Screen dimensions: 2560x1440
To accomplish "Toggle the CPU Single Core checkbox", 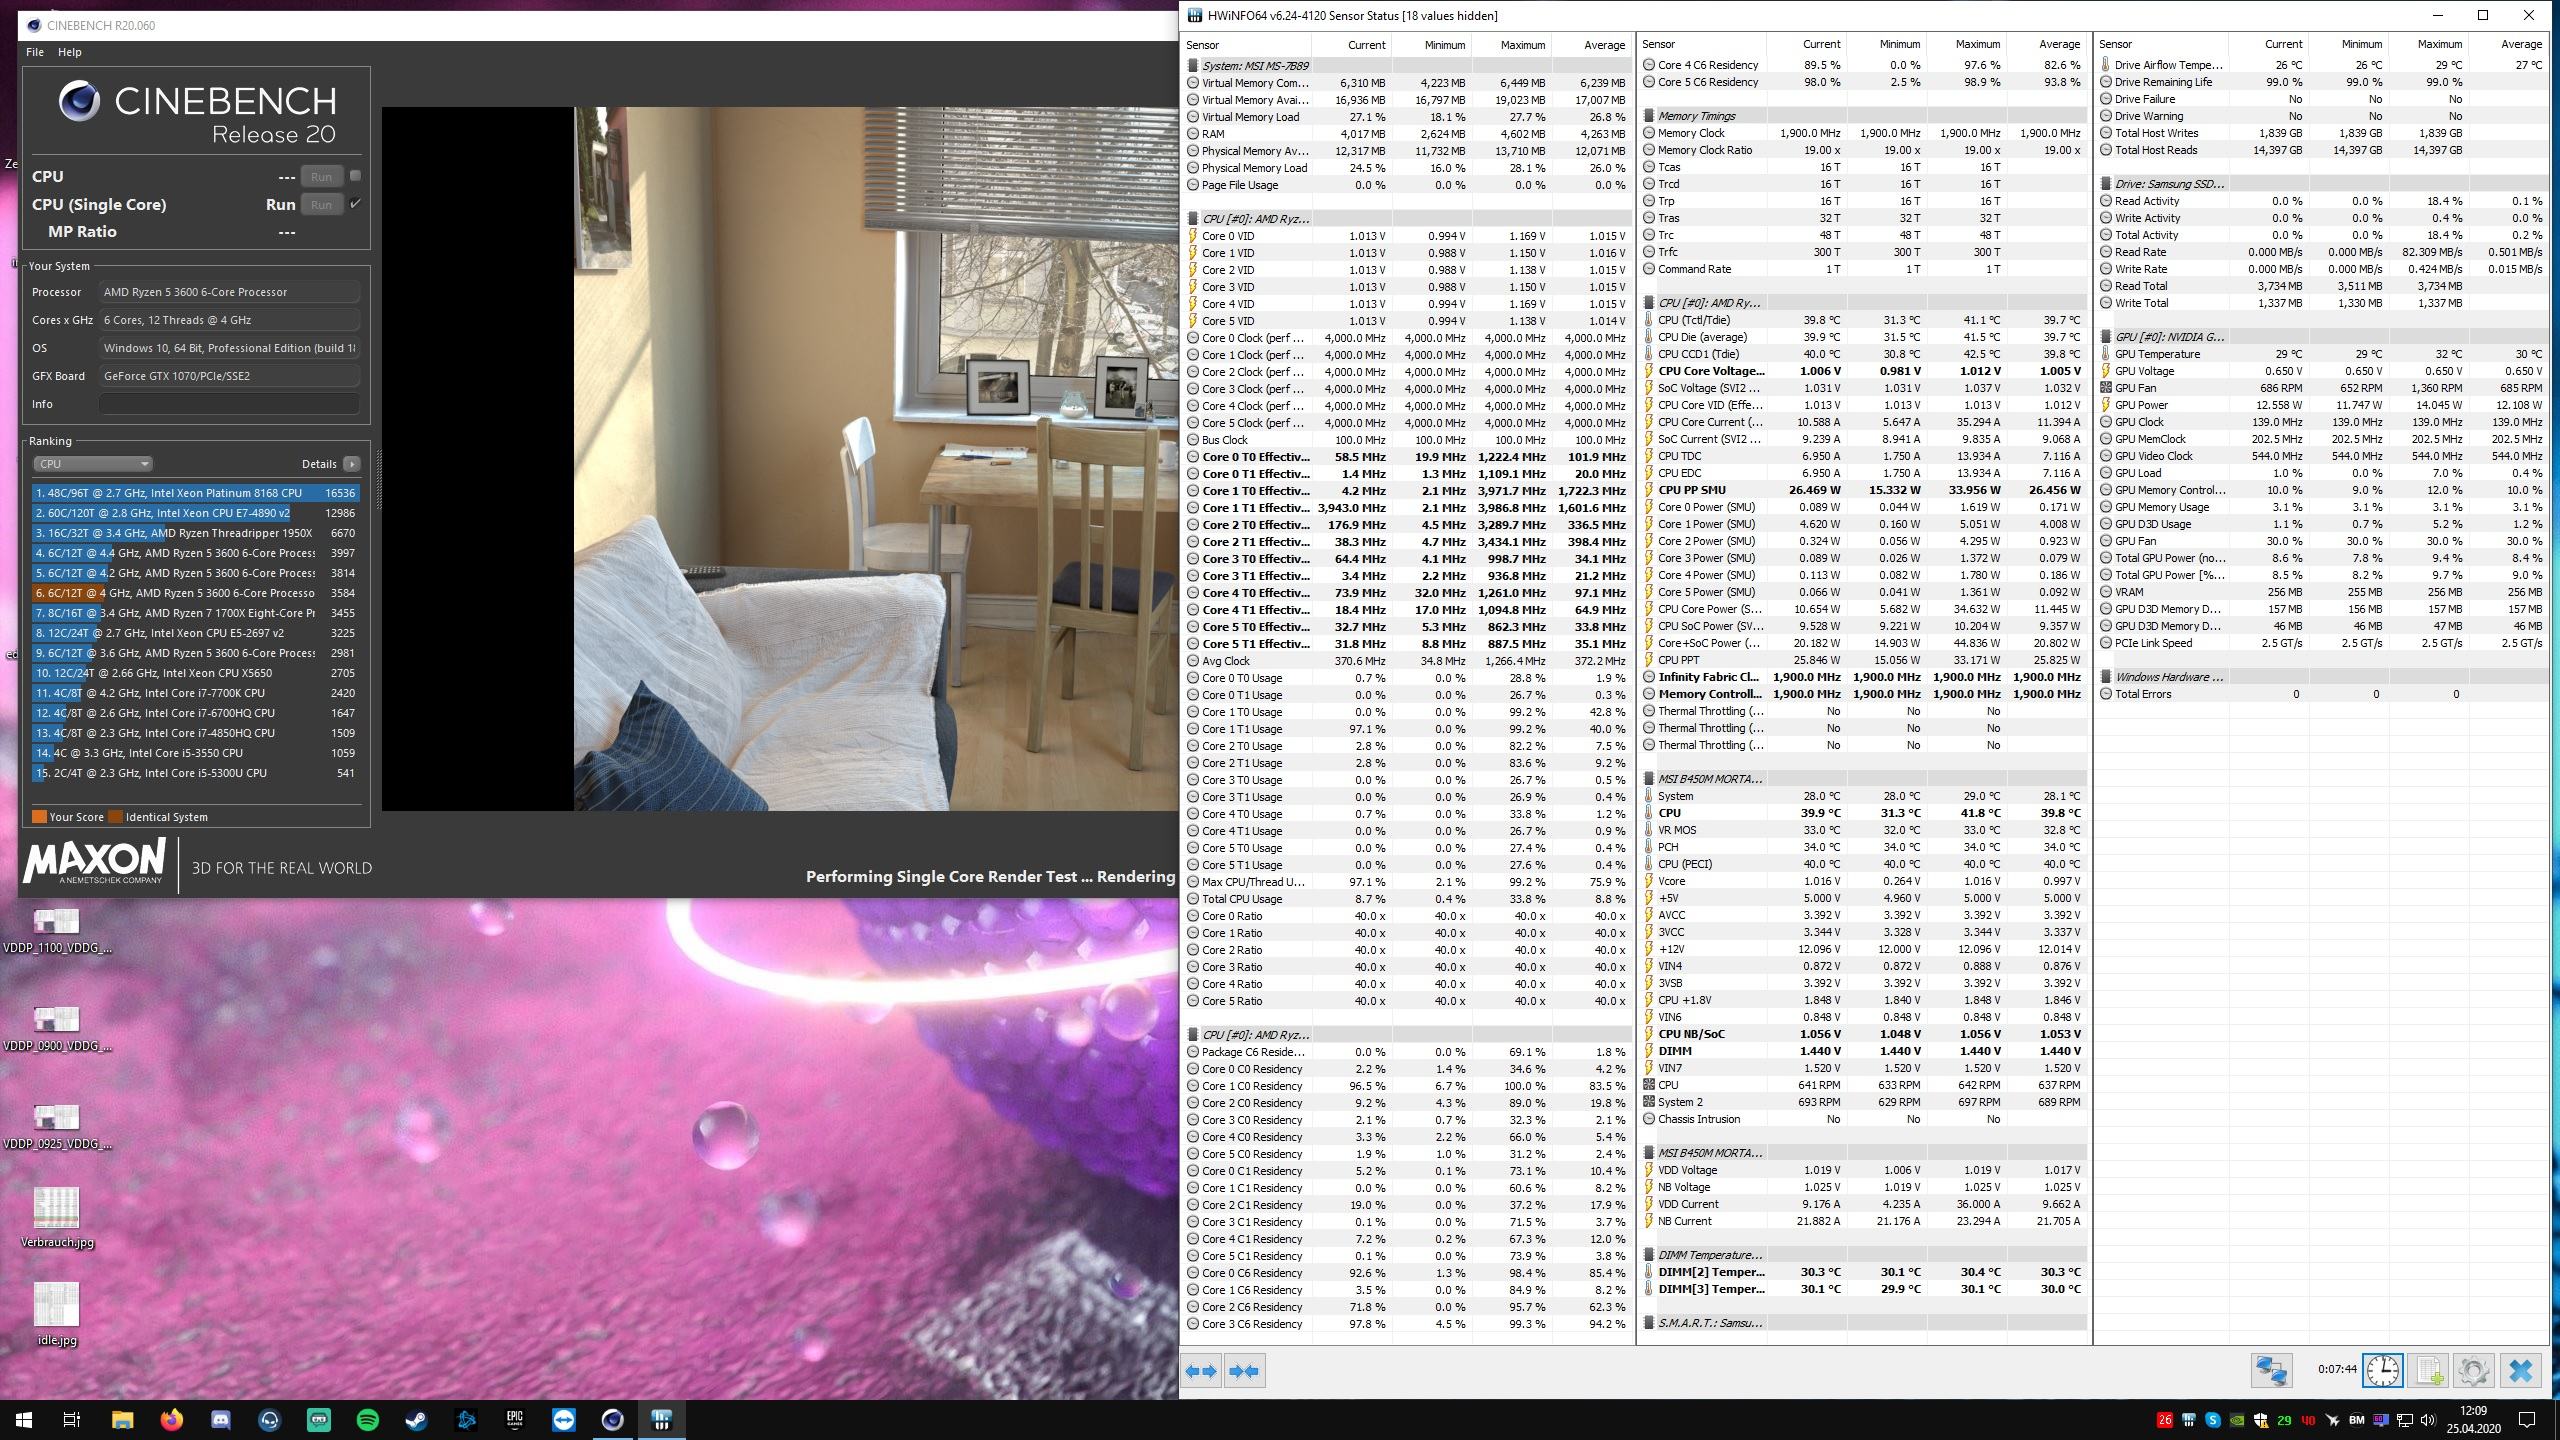I will 355,204.
